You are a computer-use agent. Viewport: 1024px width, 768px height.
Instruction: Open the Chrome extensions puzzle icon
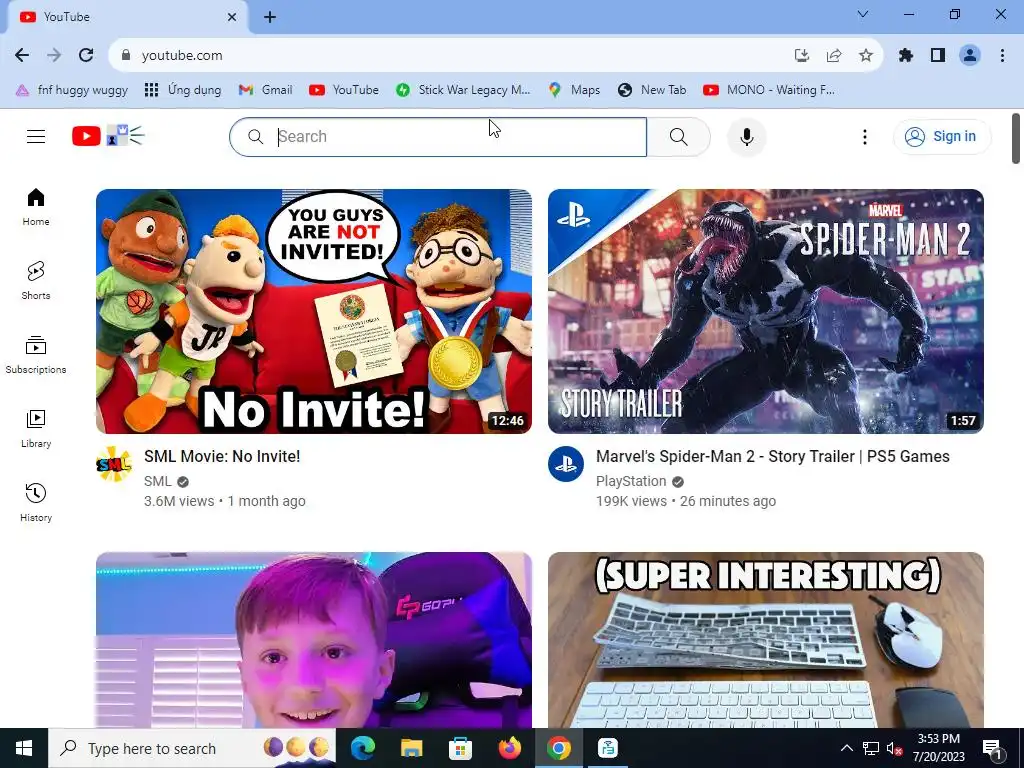pyautogui.click(x=906, y=56)
